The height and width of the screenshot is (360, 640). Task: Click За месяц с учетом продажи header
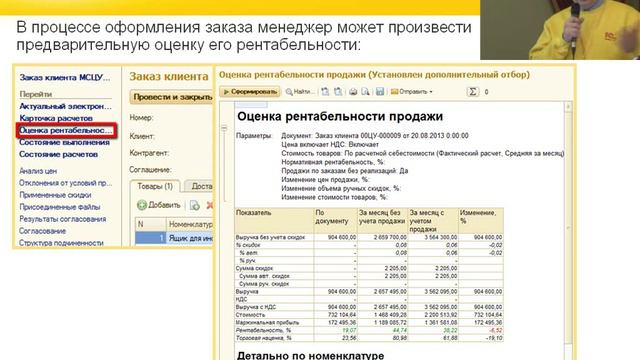433,221
